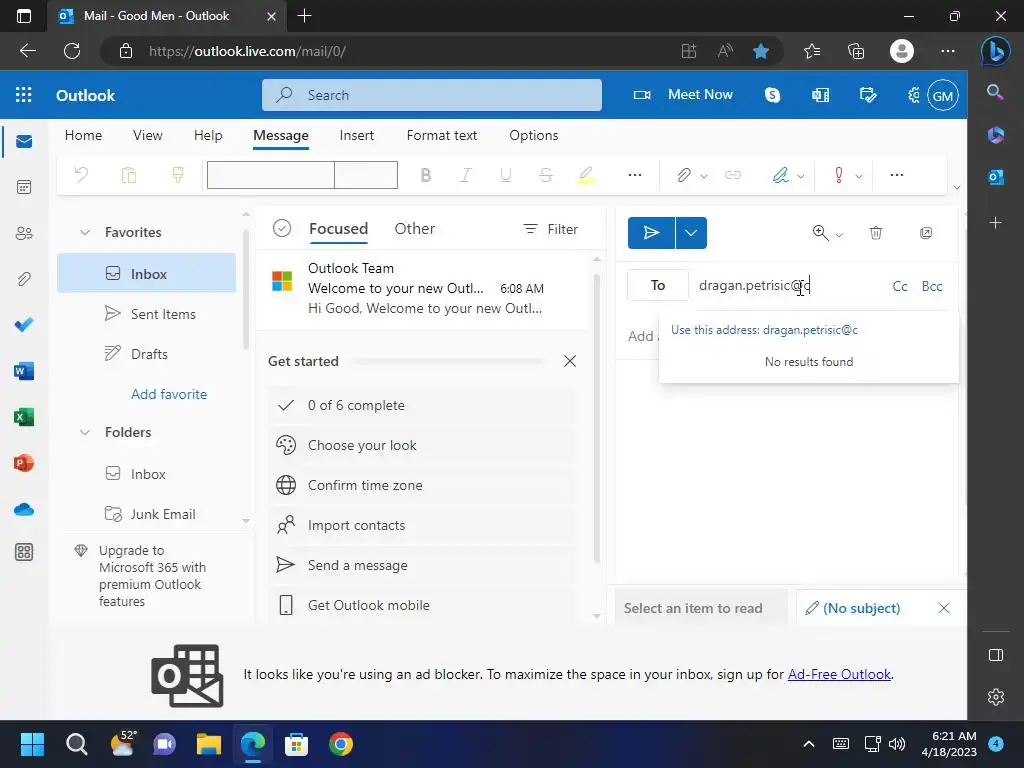The height and width of the screenshot is (768, 1024).
Task: Discard draft with the trash icon
Action: pos(876,233)
